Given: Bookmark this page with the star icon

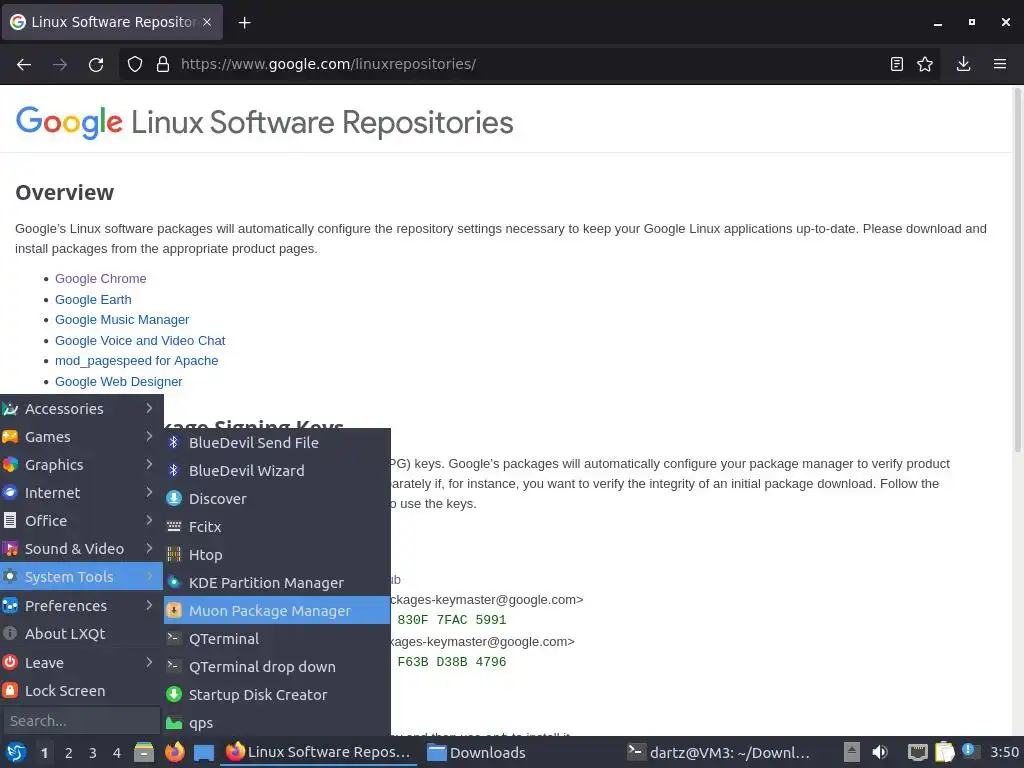Looking at the screenshot, I should 925,64.
